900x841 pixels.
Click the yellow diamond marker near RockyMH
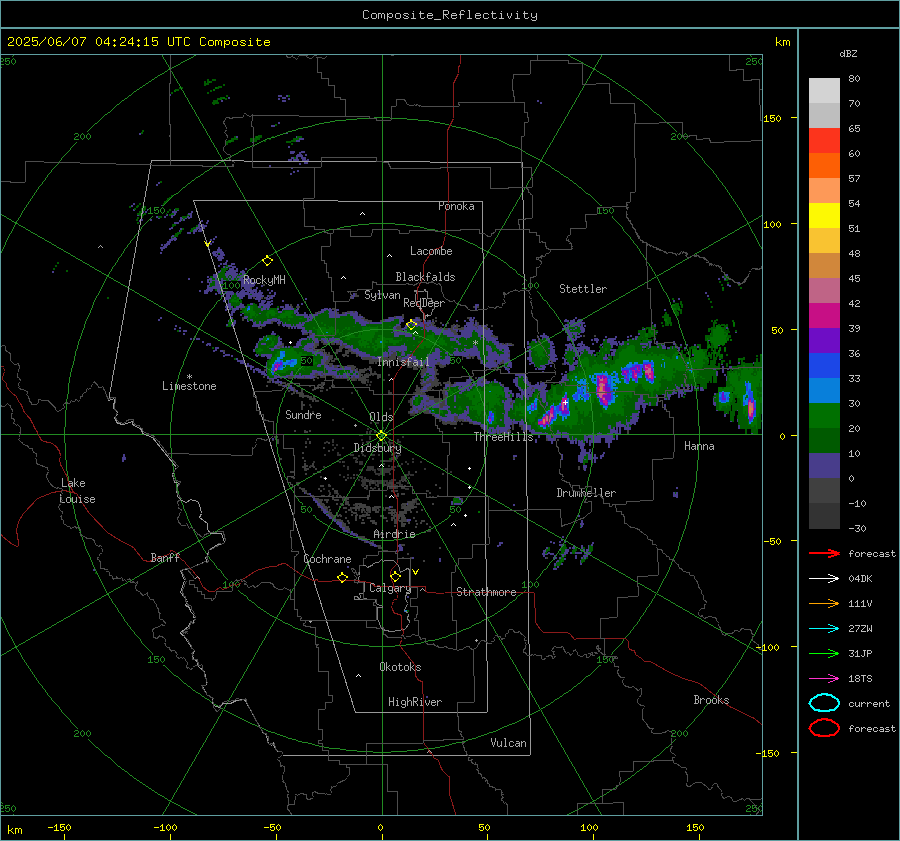(x=267, y=261)
